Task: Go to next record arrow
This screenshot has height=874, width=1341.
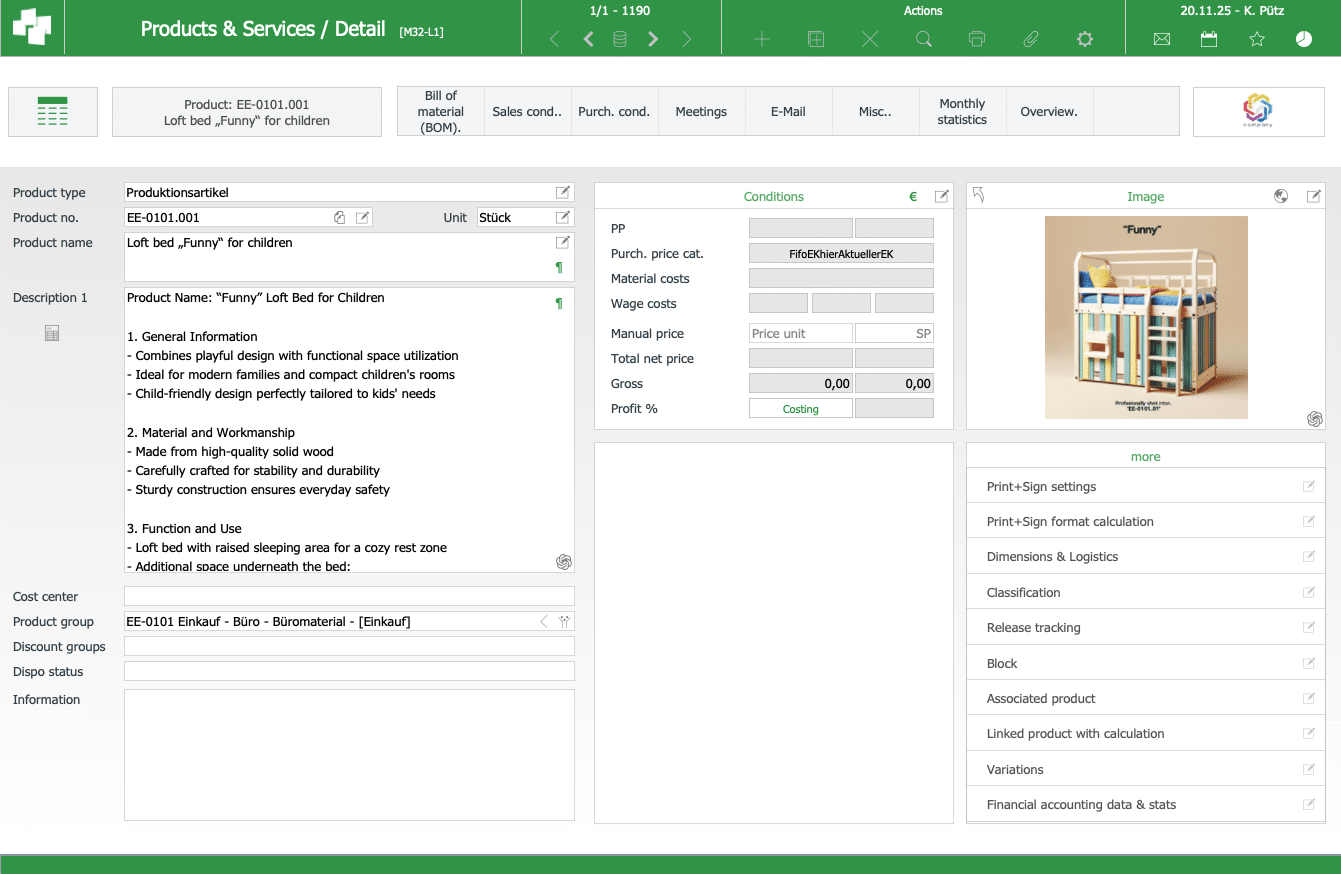Action: [x=653, y=39]
